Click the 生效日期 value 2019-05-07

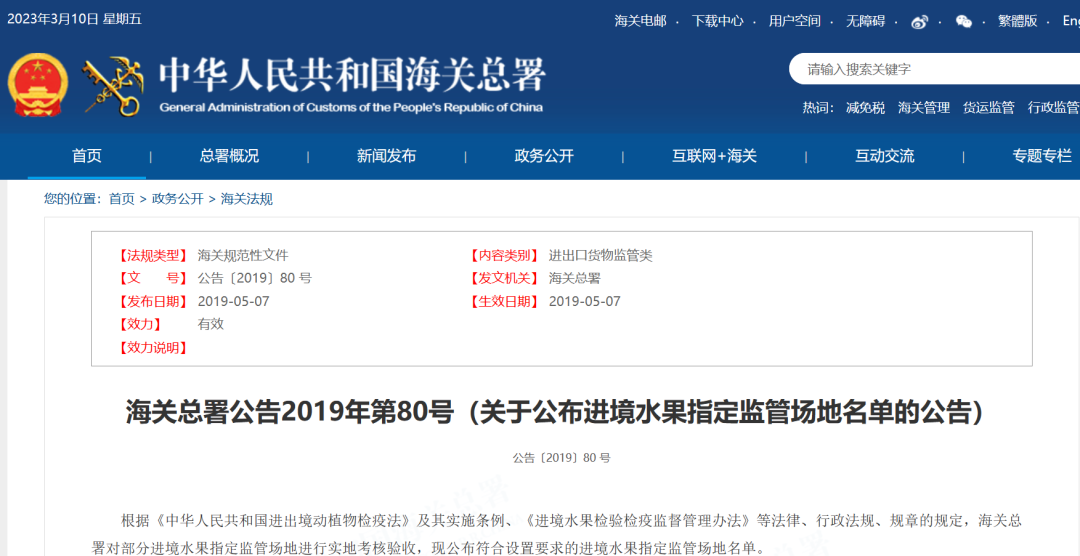[x=585, y=301]
